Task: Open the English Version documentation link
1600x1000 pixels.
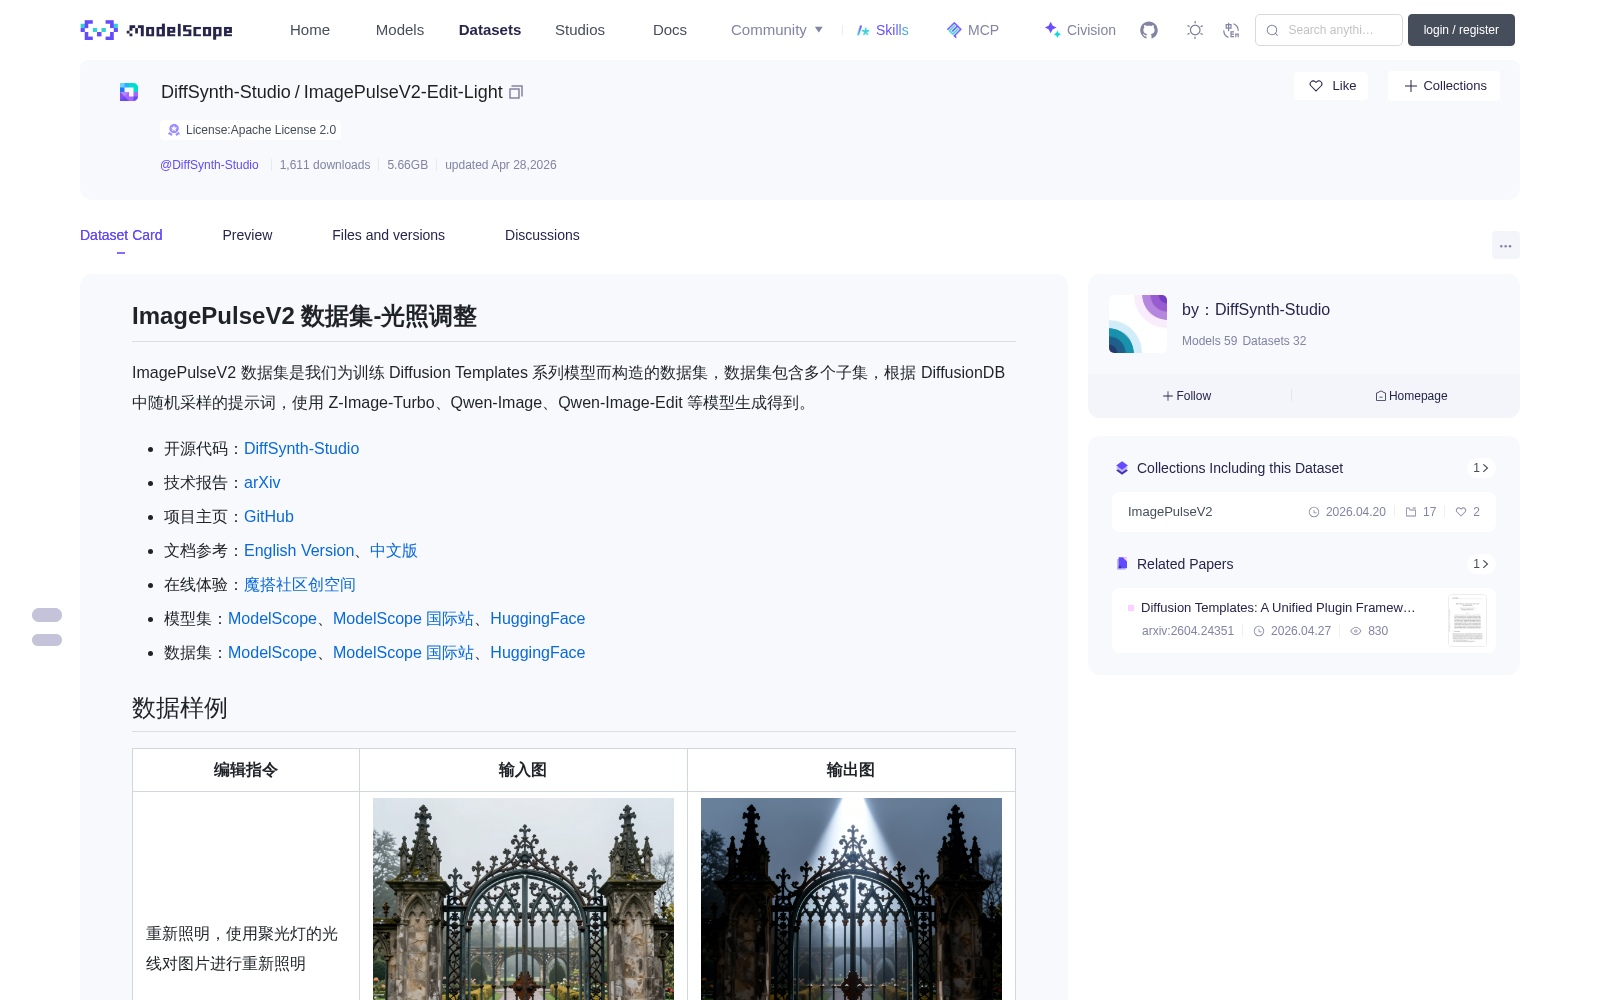Action: coord(299,551)
